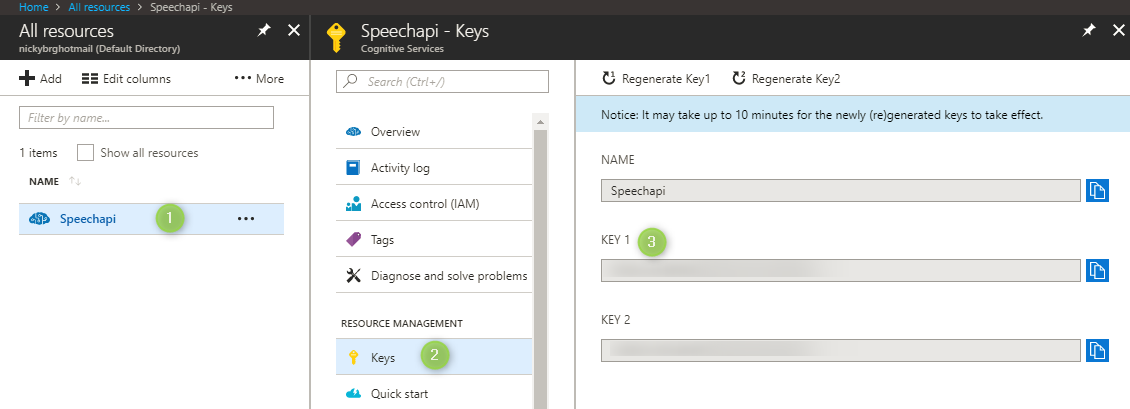Add a new resource

click(x=40, y=78)
